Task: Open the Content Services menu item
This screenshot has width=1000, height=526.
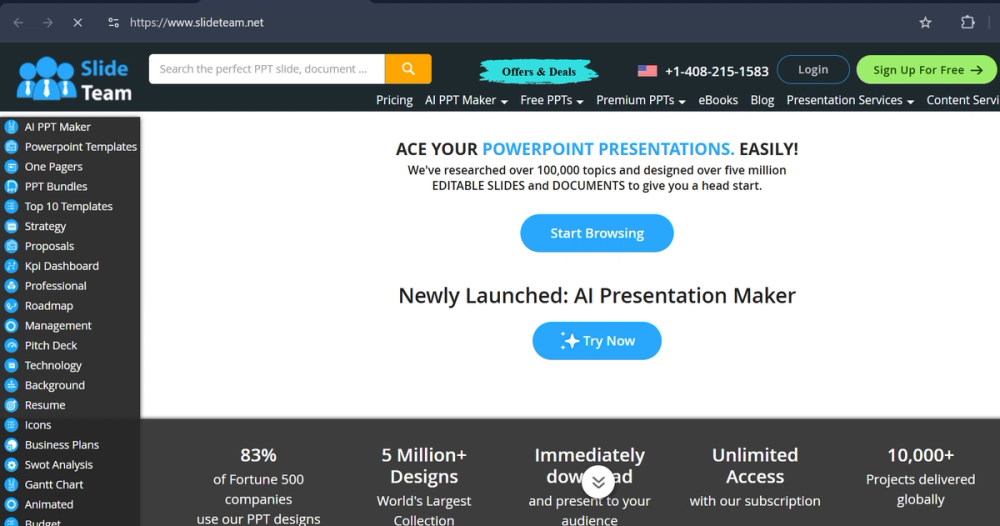Action: 963,100
